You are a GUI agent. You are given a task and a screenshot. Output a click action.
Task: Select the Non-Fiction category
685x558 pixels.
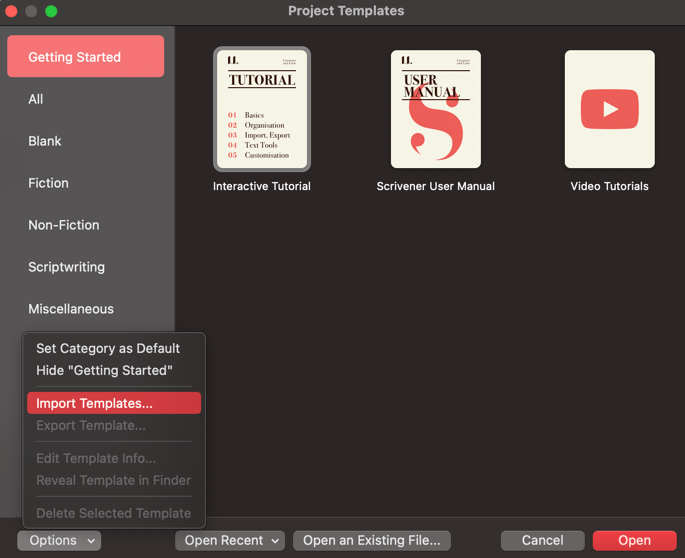click(63, 225)
